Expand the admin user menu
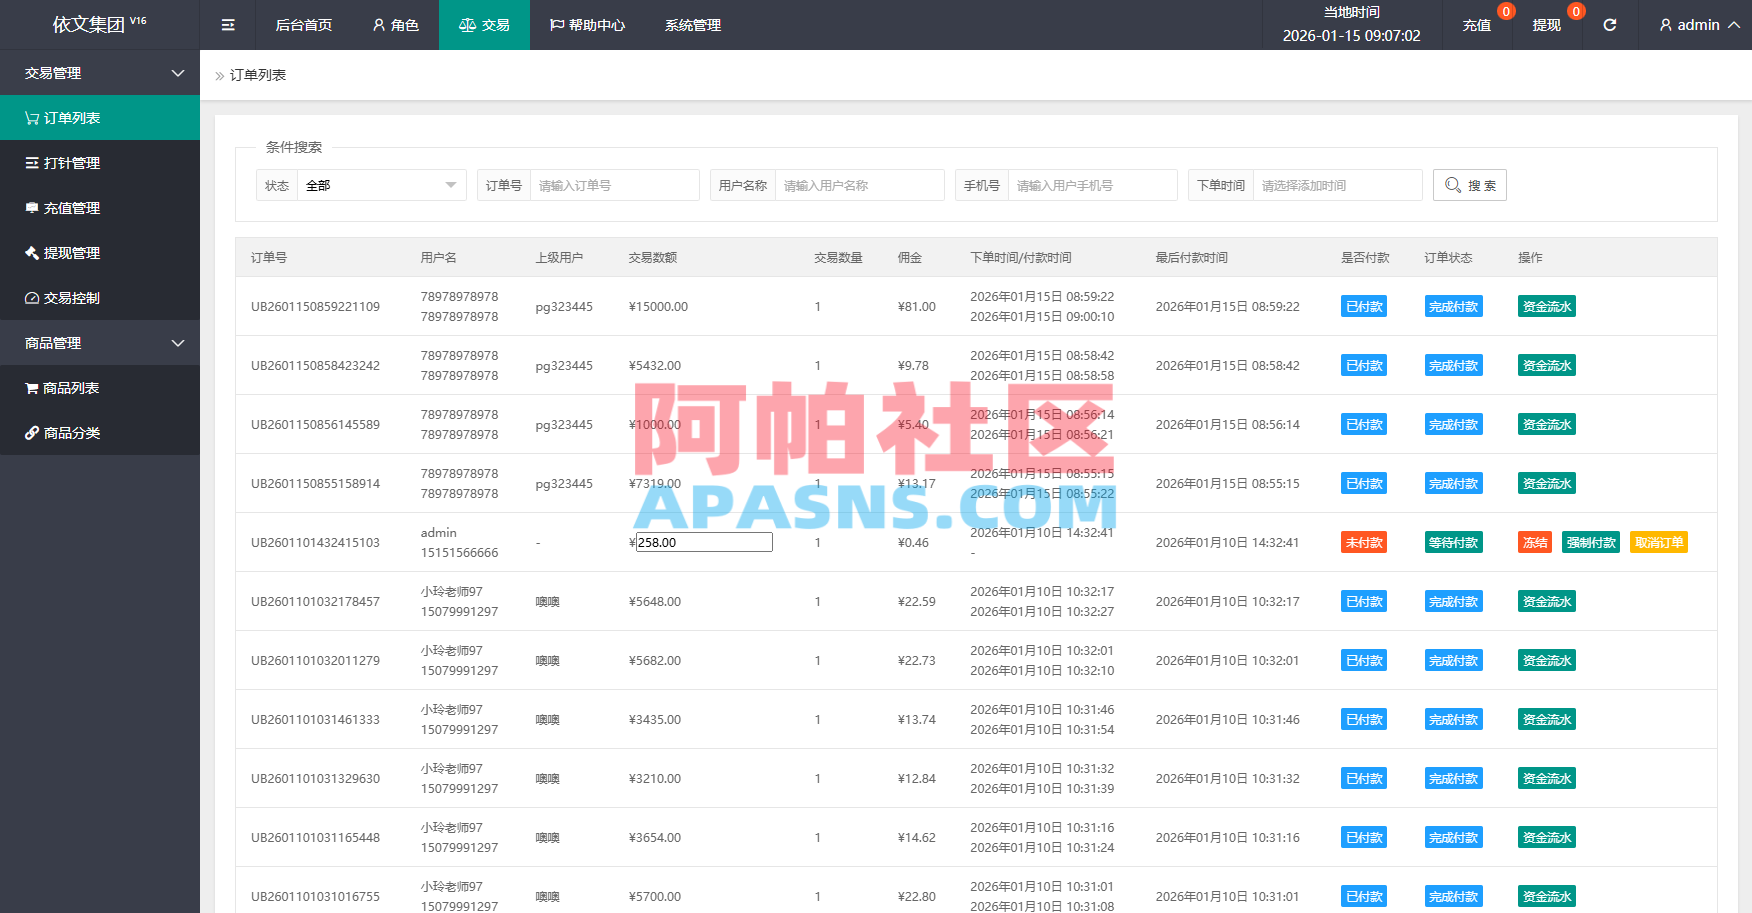This screenshot has height=913, width=1752. 1699,25
